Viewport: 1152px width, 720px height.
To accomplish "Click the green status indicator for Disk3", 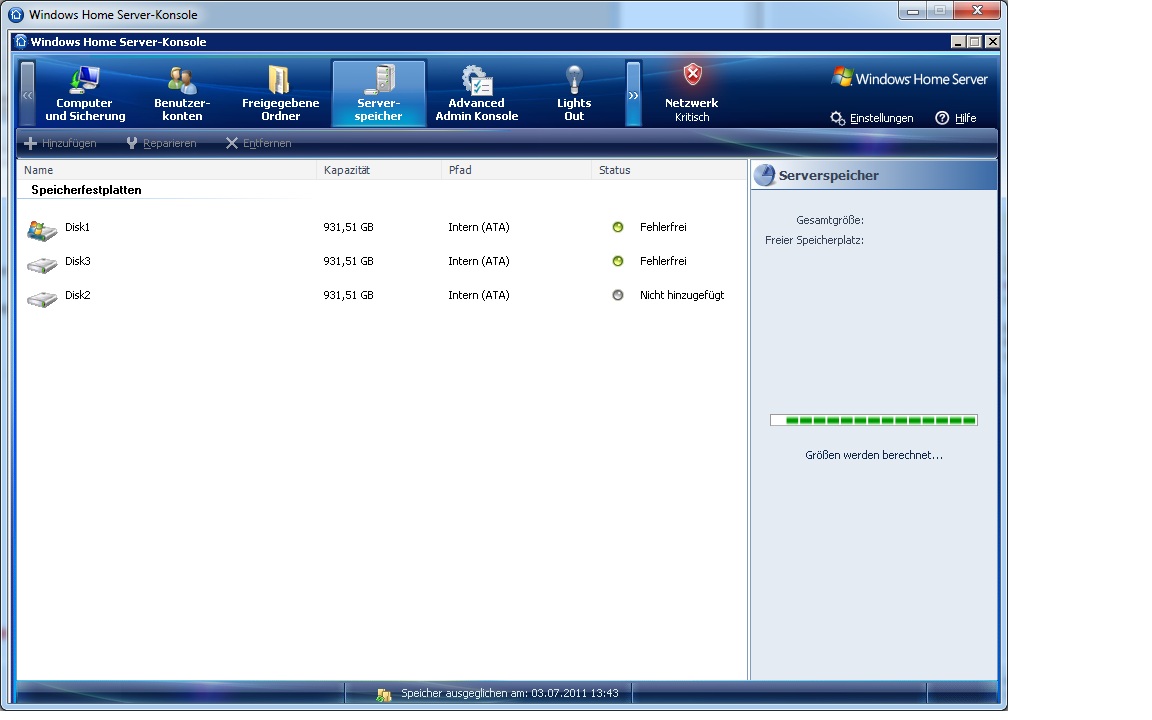I will [618, 261].
